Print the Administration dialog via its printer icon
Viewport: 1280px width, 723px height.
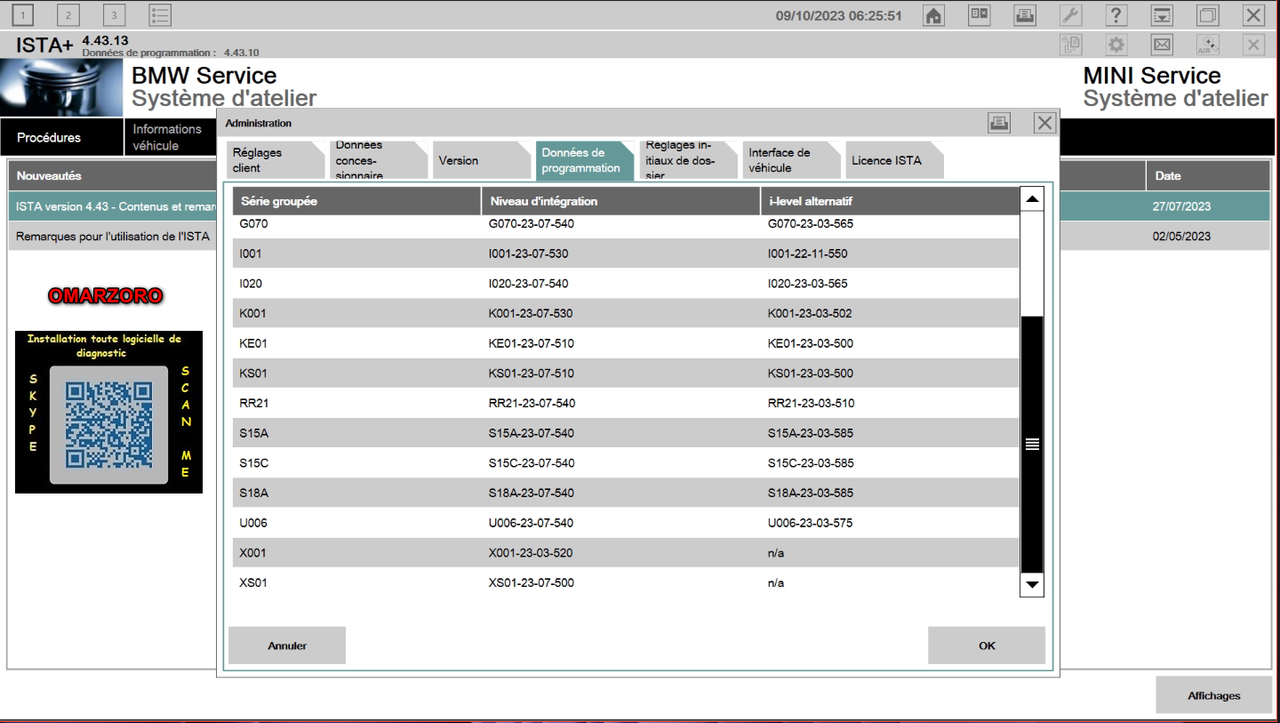999,122
